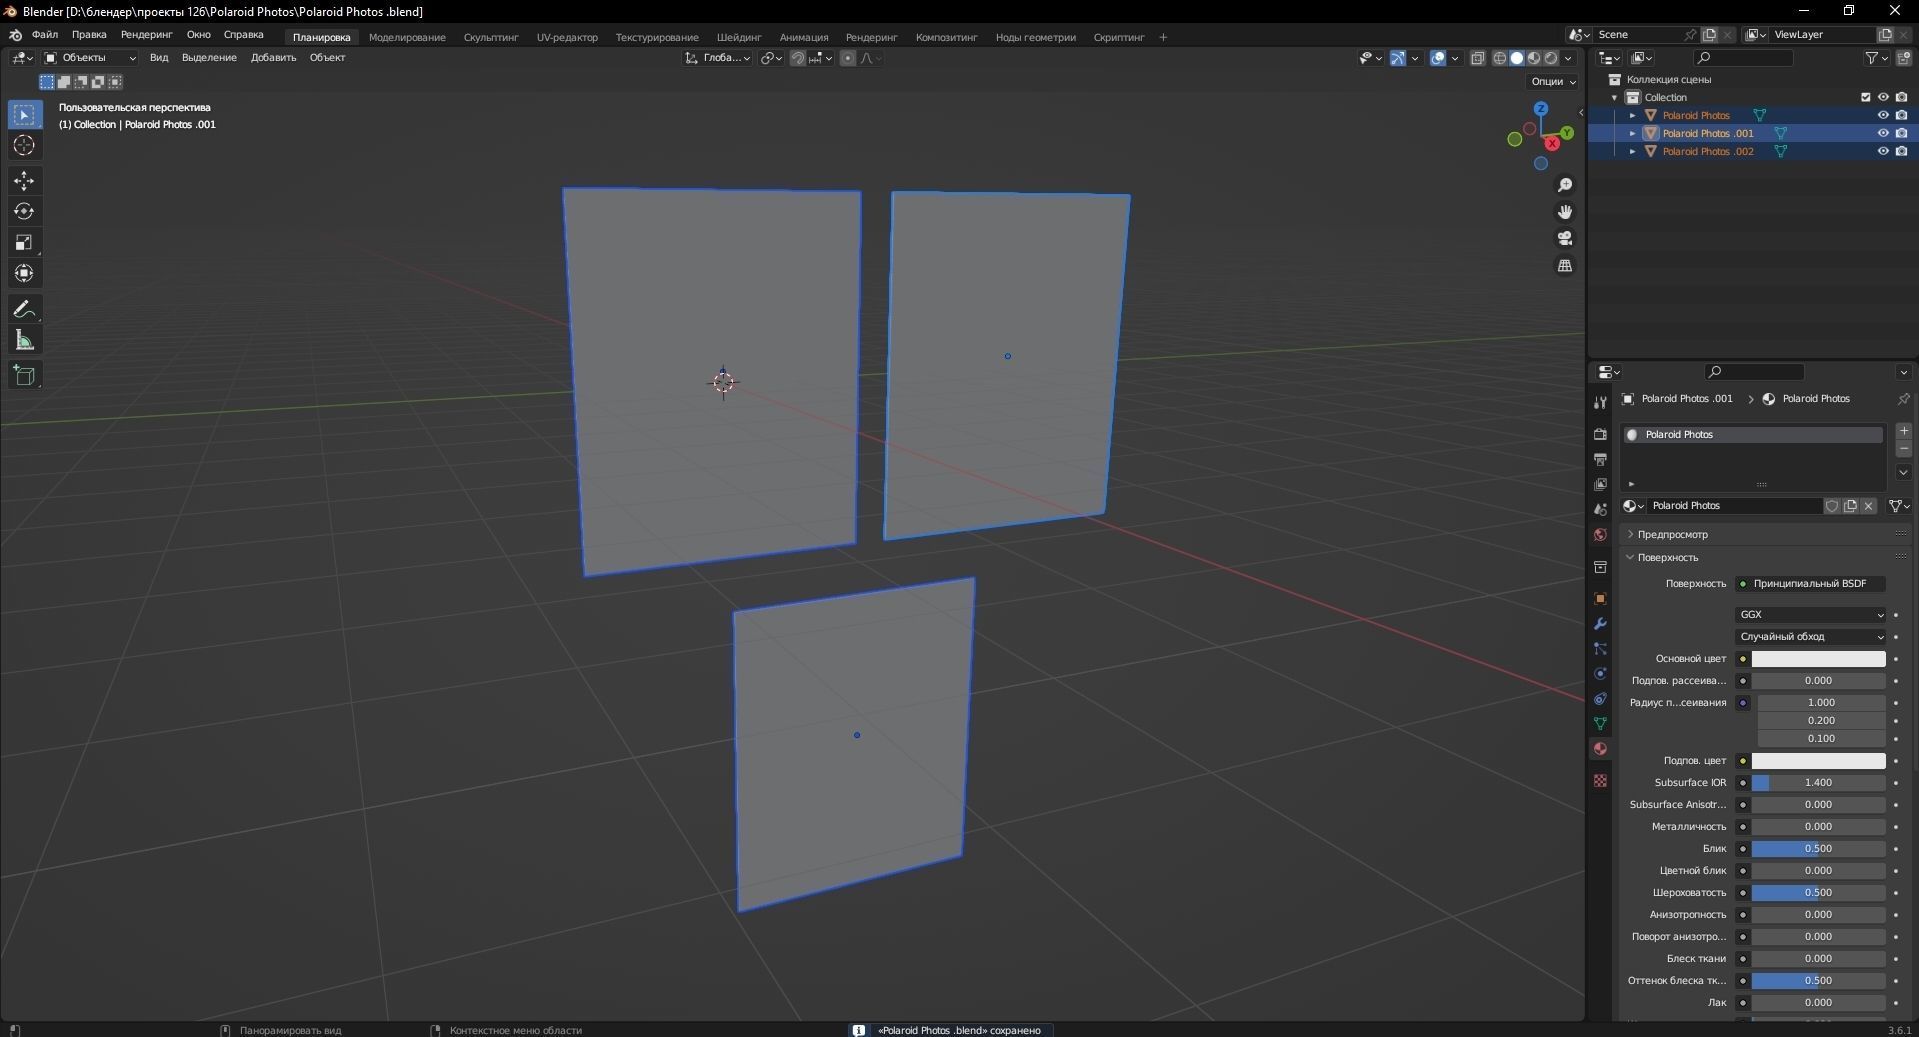The height and width of the screenshot is (1037, 1919).
Task: Open the transform orientation dropdown «Глоба...»
Action: click(x=718, y=58)
